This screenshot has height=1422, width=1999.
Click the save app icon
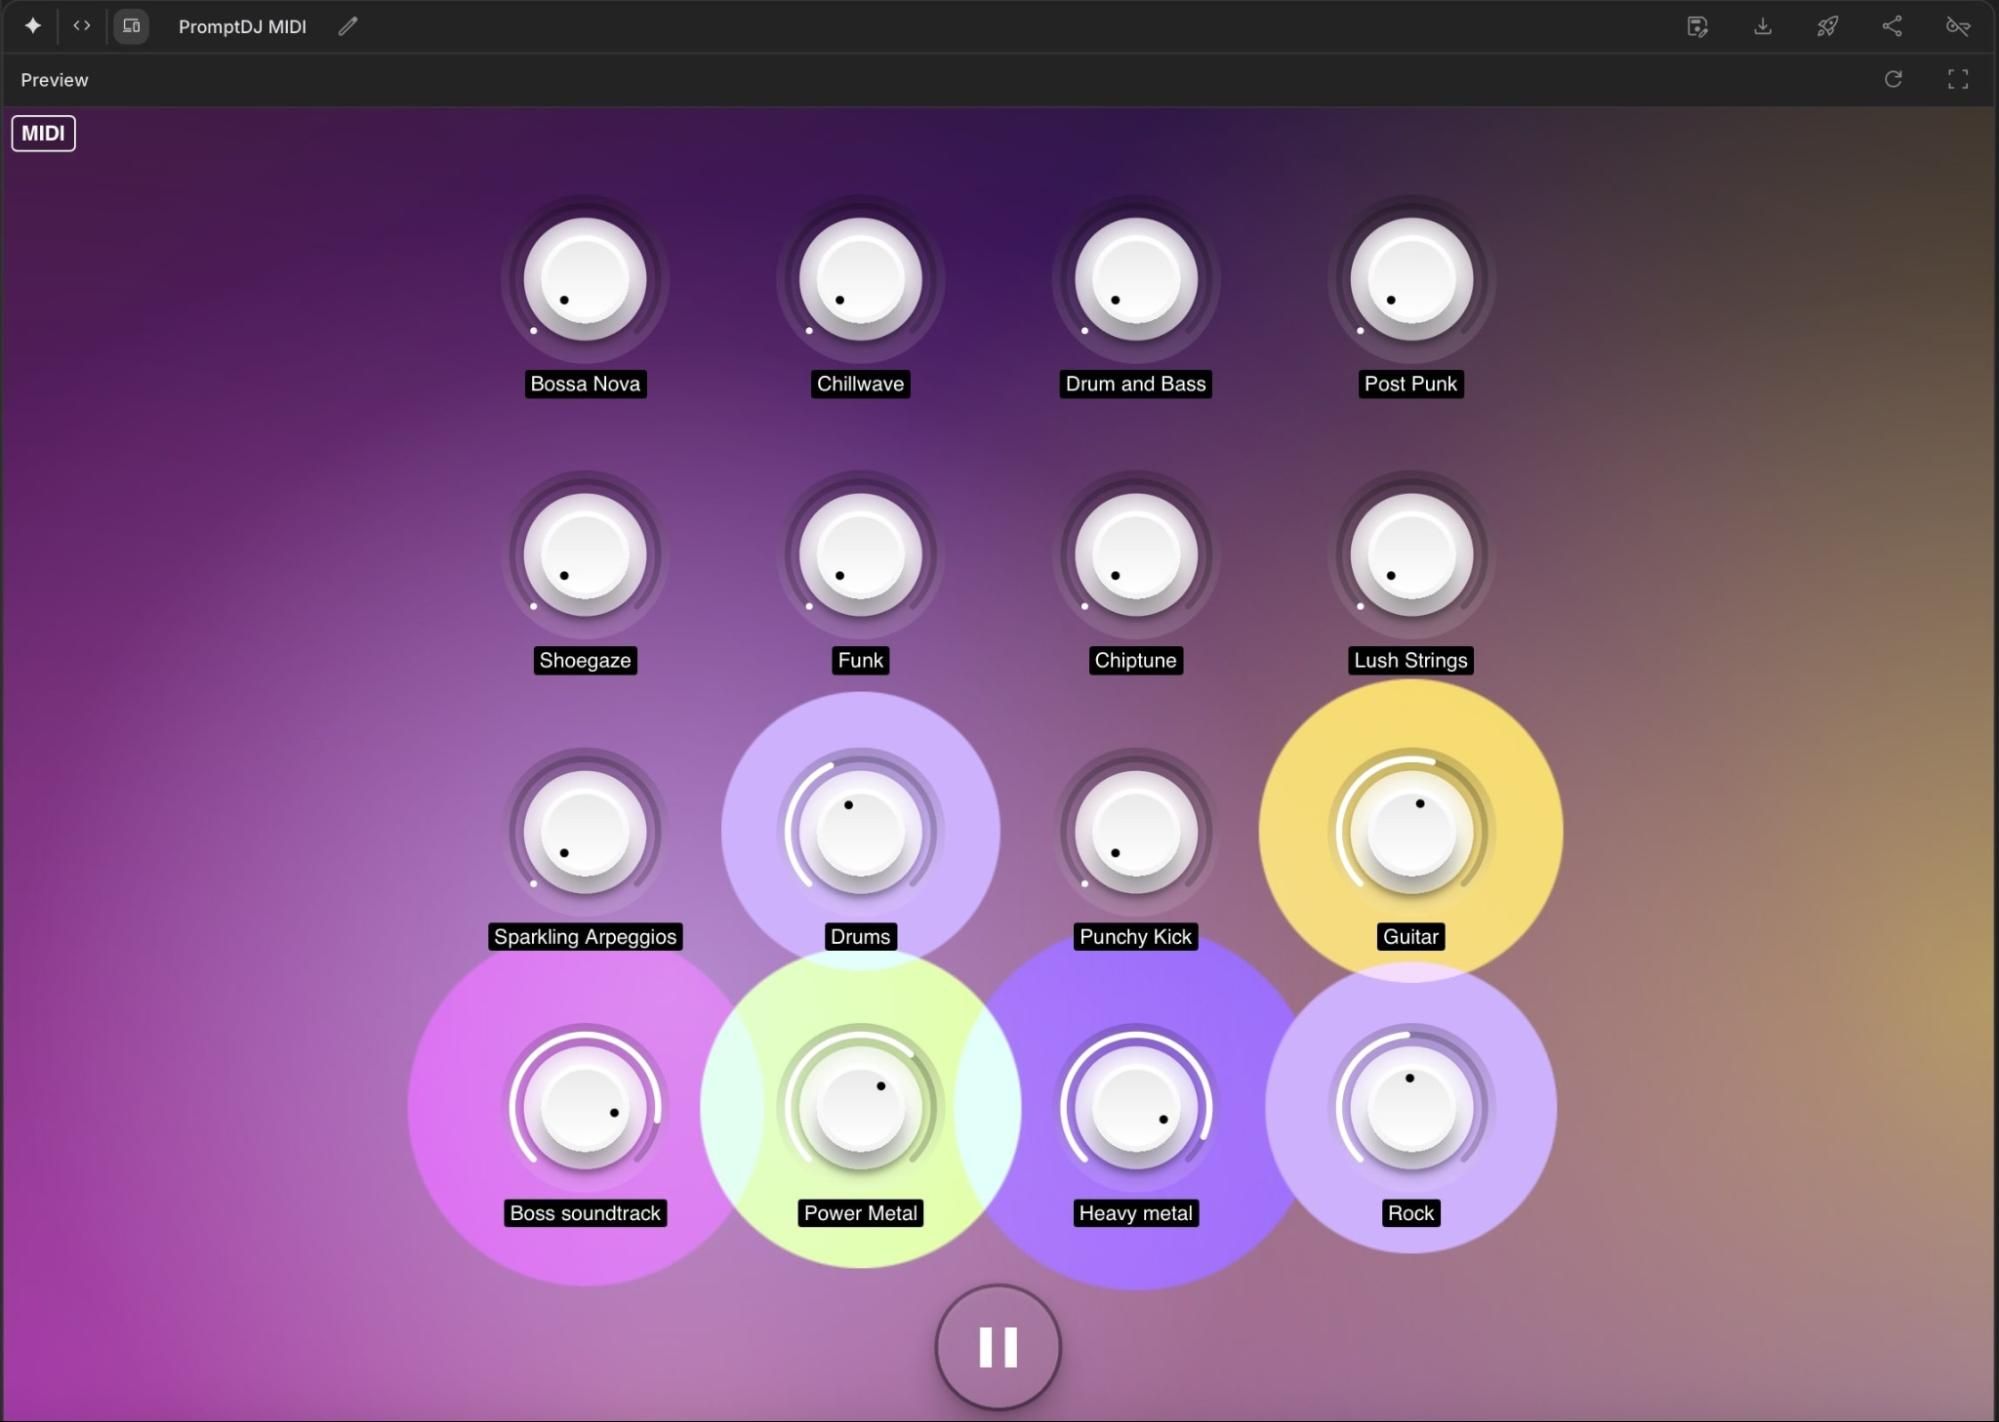1697,26
